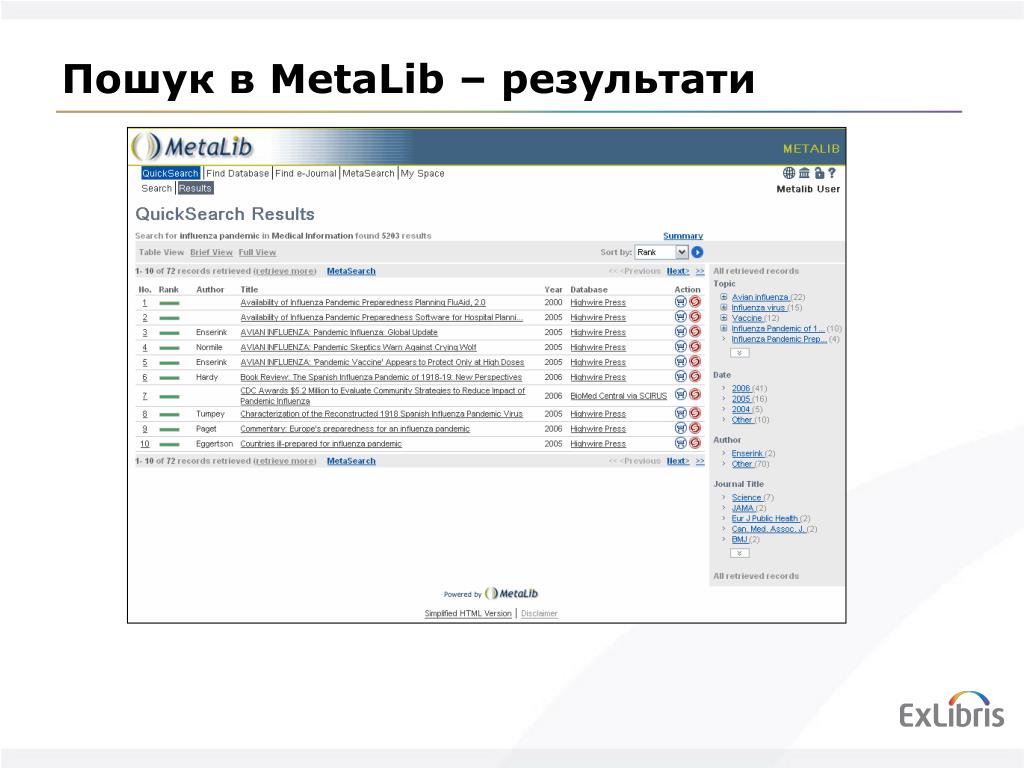
Task: Click red SFX icon for record 2
Action: click(x=695, y=317)
